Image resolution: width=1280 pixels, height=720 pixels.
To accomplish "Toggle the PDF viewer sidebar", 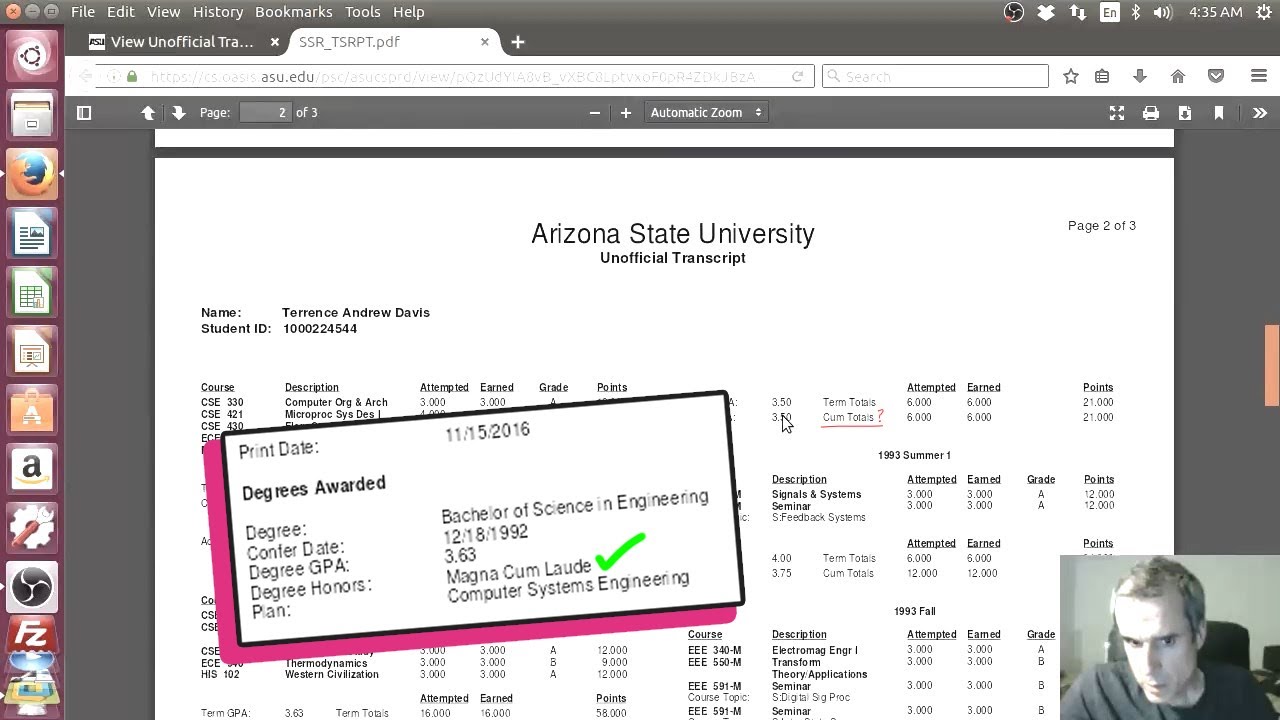I will pos(84,113).
